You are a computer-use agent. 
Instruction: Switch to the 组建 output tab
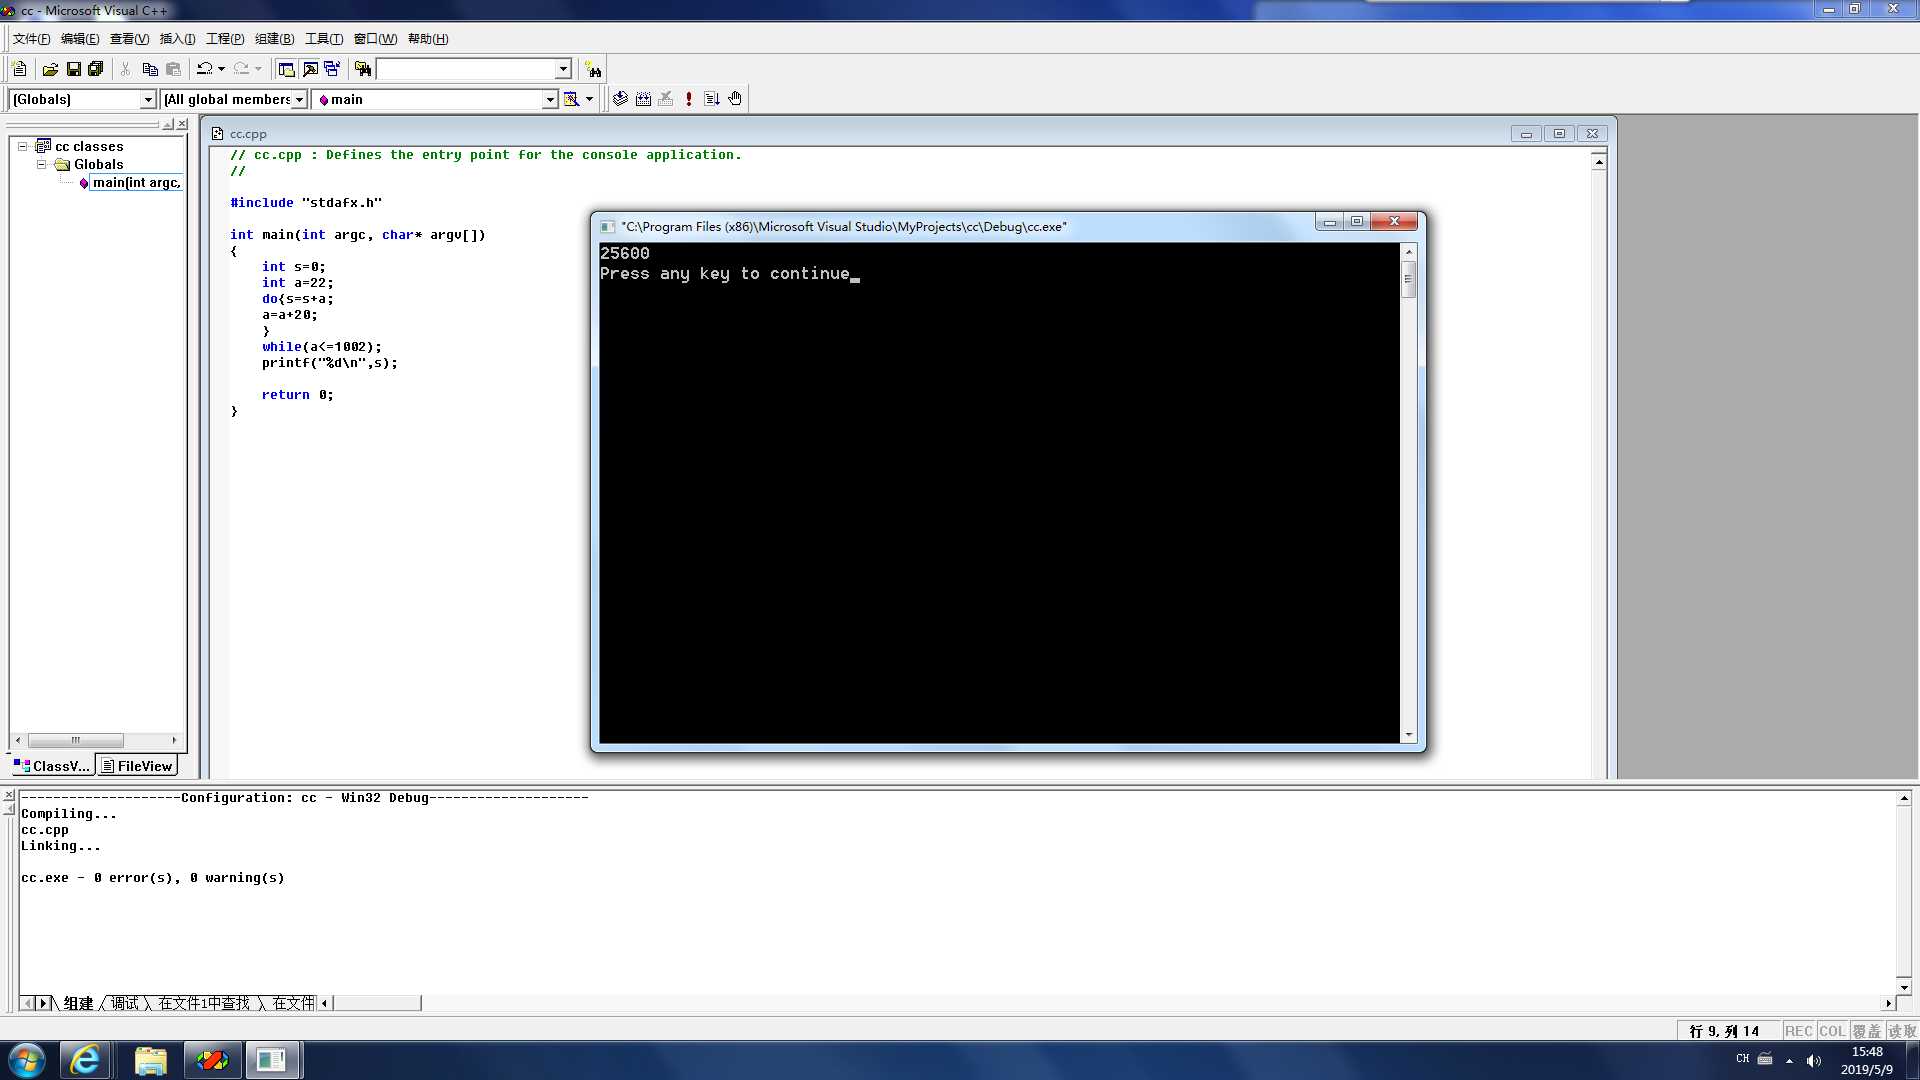pos(78,1003)
